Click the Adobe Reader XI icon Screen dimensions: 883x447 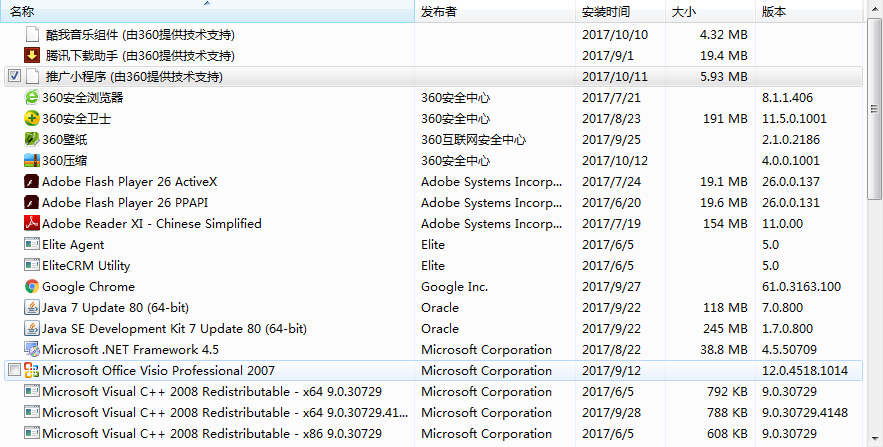coord(32,224)
